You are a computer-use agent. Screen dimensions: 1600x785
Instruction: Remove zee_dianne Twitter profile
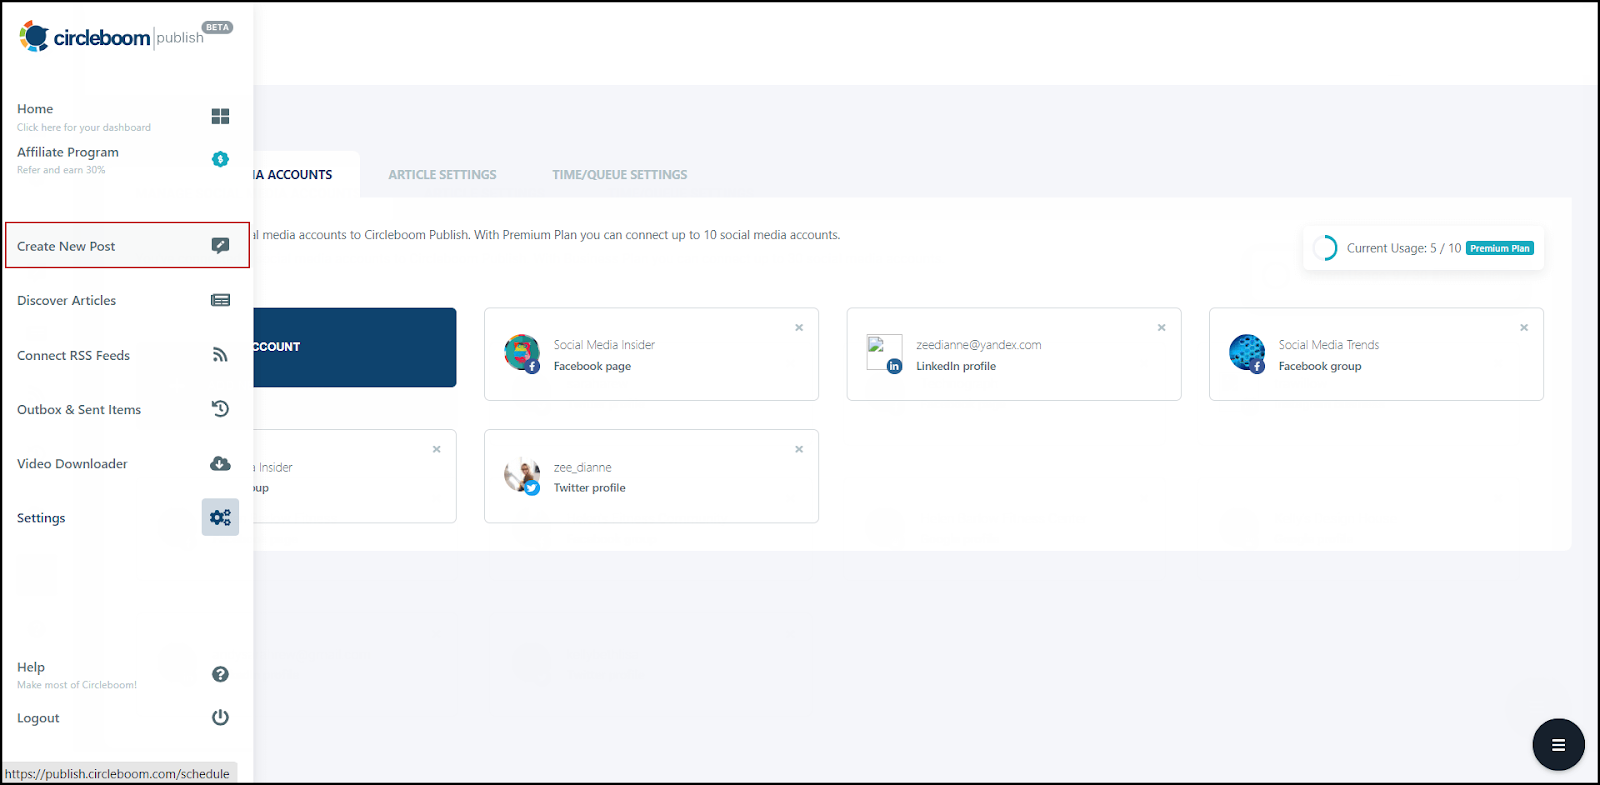[799, 450]
